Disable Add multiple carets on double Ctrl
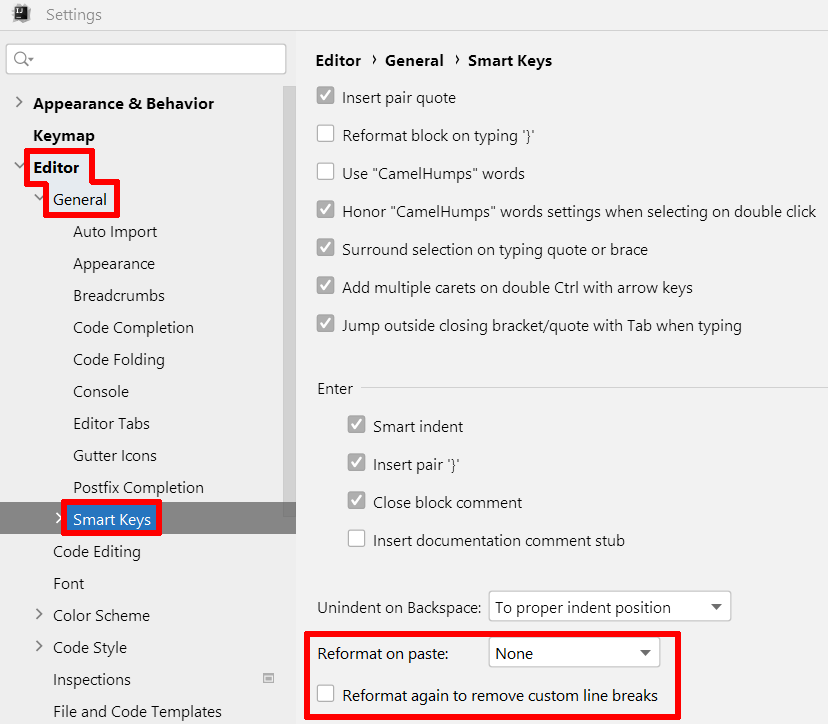The height and width of the screenshot is (724, 828). click(x=325, y=287)
